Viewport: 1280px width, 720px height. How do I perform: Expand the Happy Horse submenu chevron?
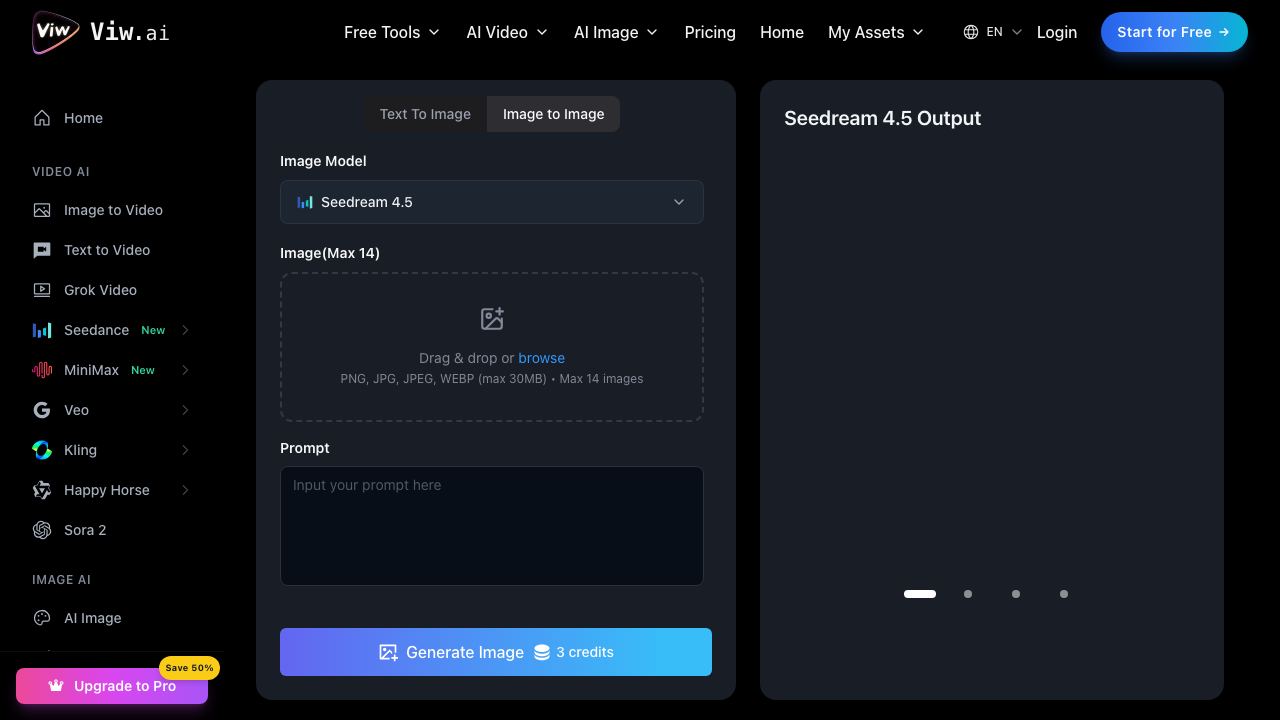tap(185, 490)
